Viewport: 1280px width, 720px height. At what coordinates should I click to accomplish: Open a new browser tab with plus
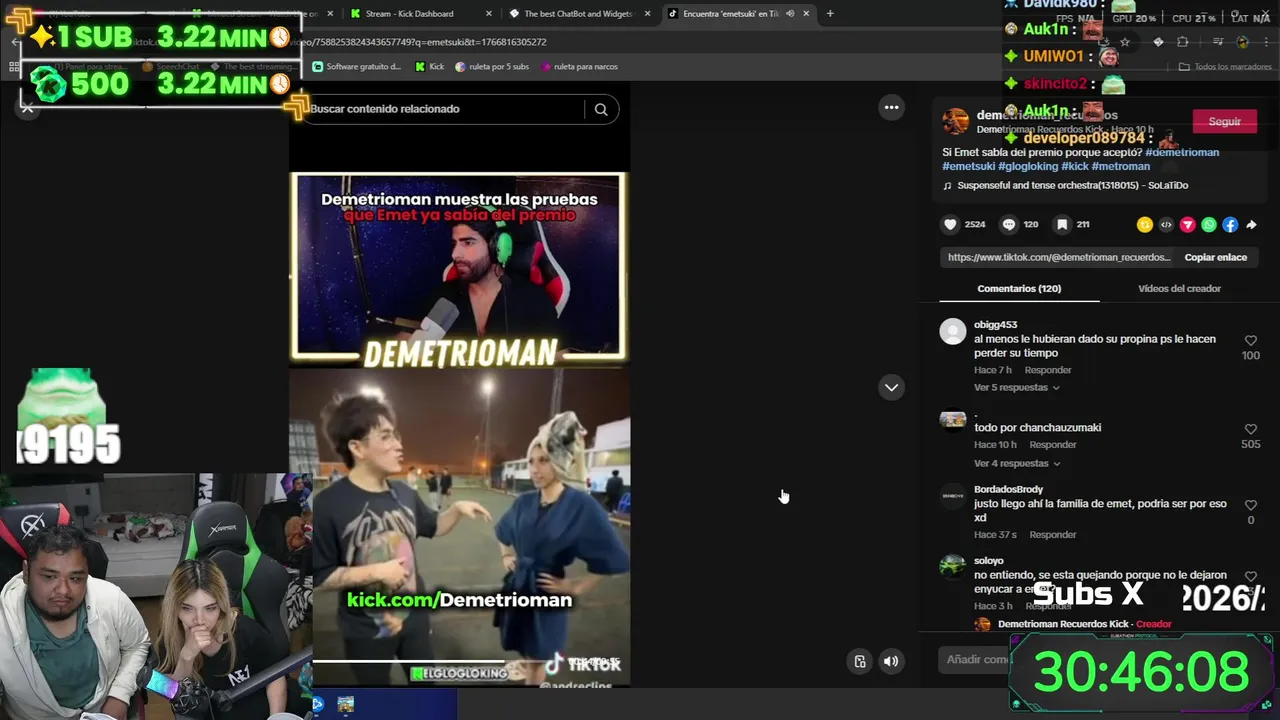pos(830,14)
